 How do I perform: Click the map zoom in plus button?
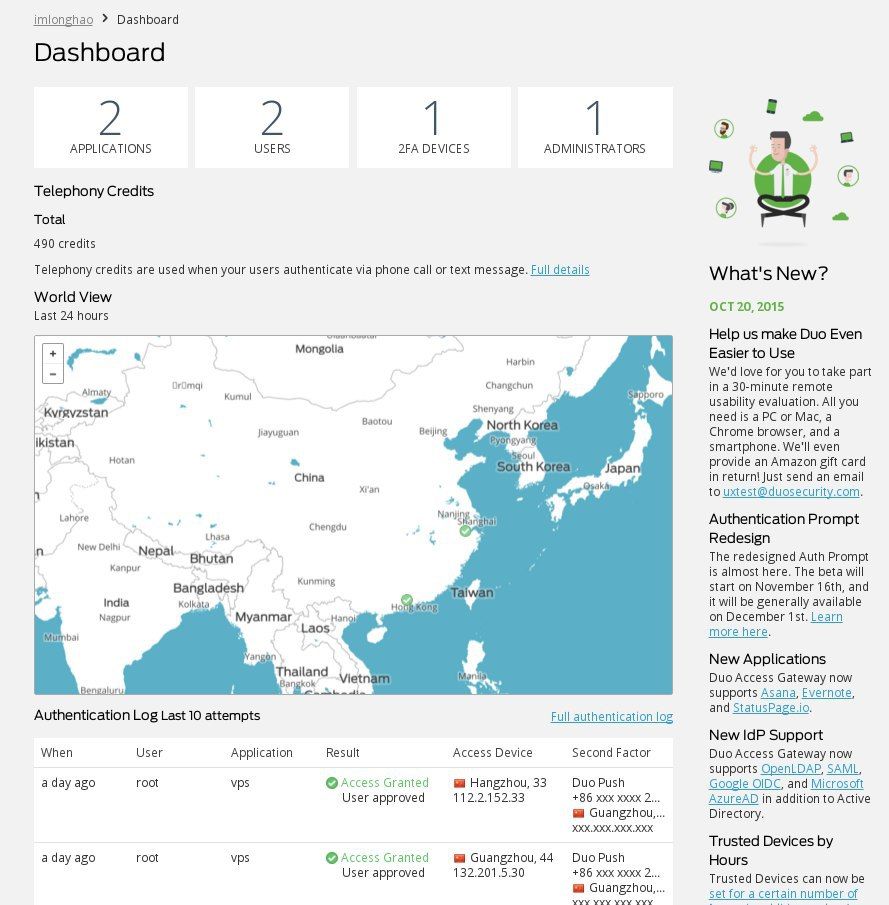(53, 354)
